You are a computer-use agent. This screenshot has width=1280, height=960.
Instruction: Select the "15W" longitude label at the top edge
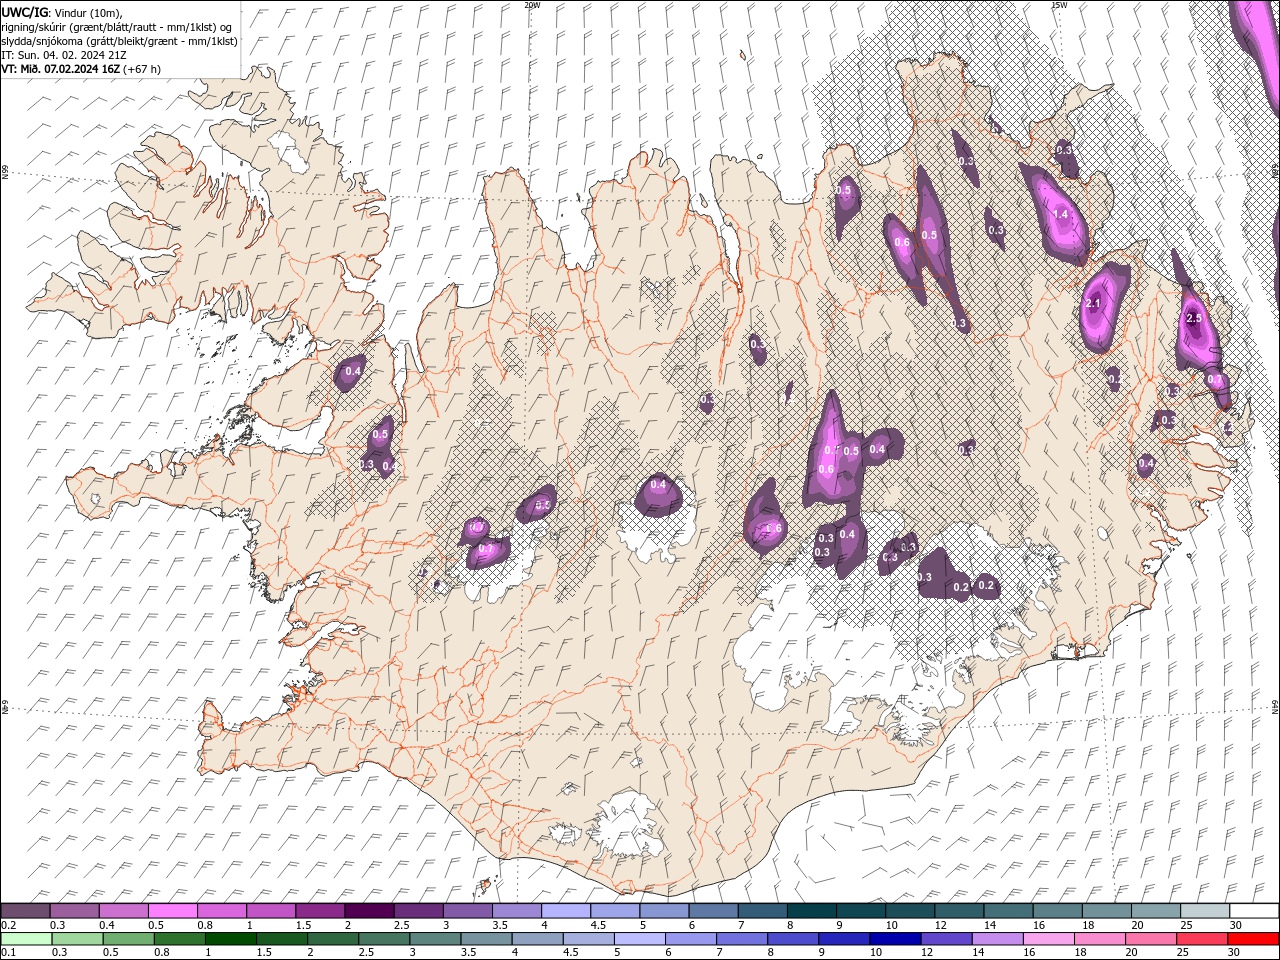pos(1059,5)
